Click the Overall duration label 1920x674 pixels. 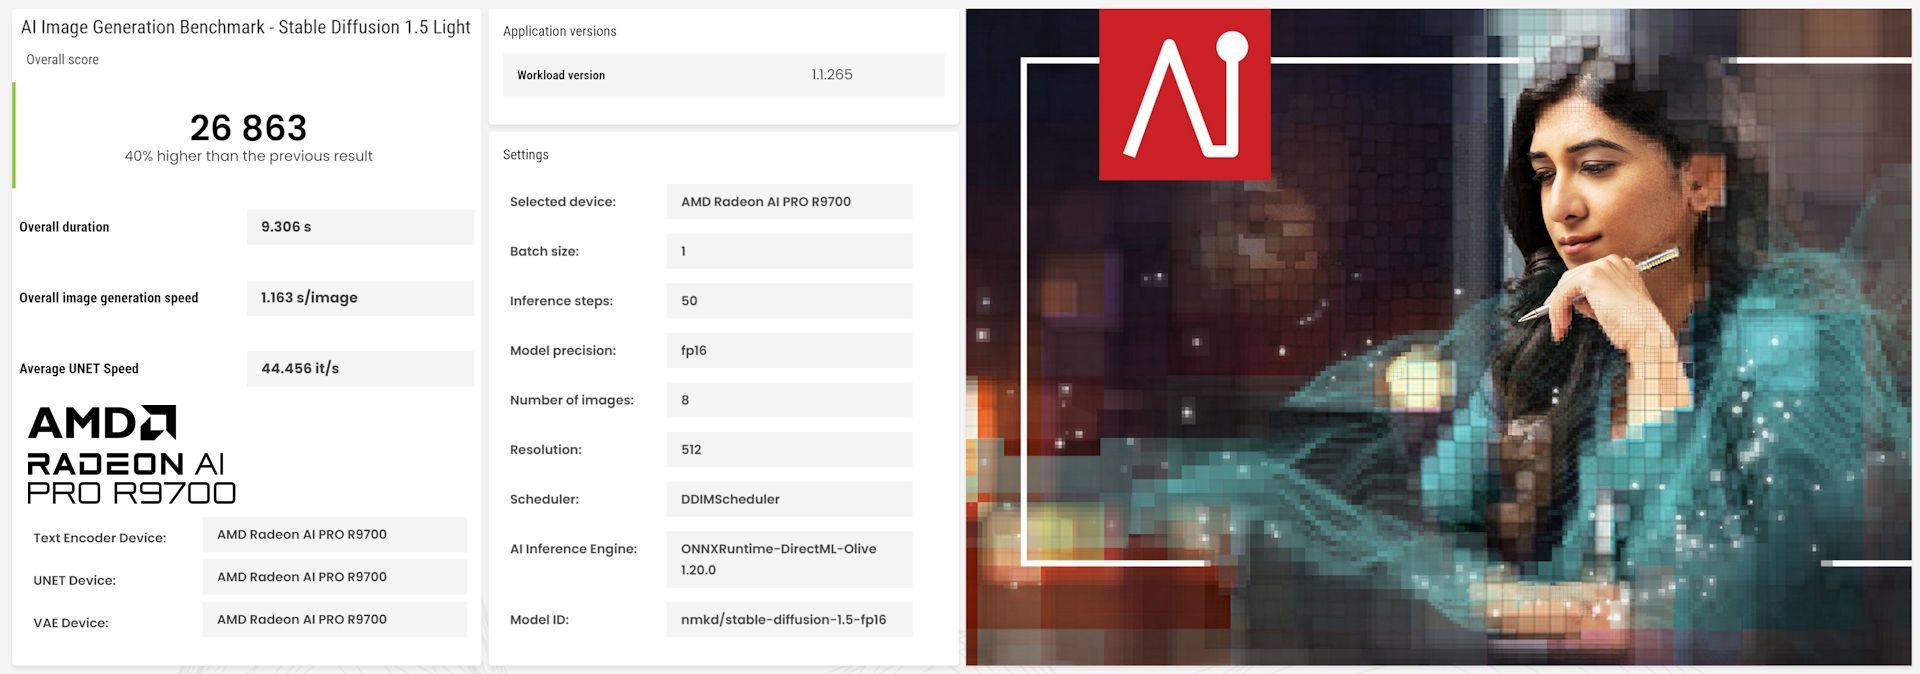tap(64, 227)
